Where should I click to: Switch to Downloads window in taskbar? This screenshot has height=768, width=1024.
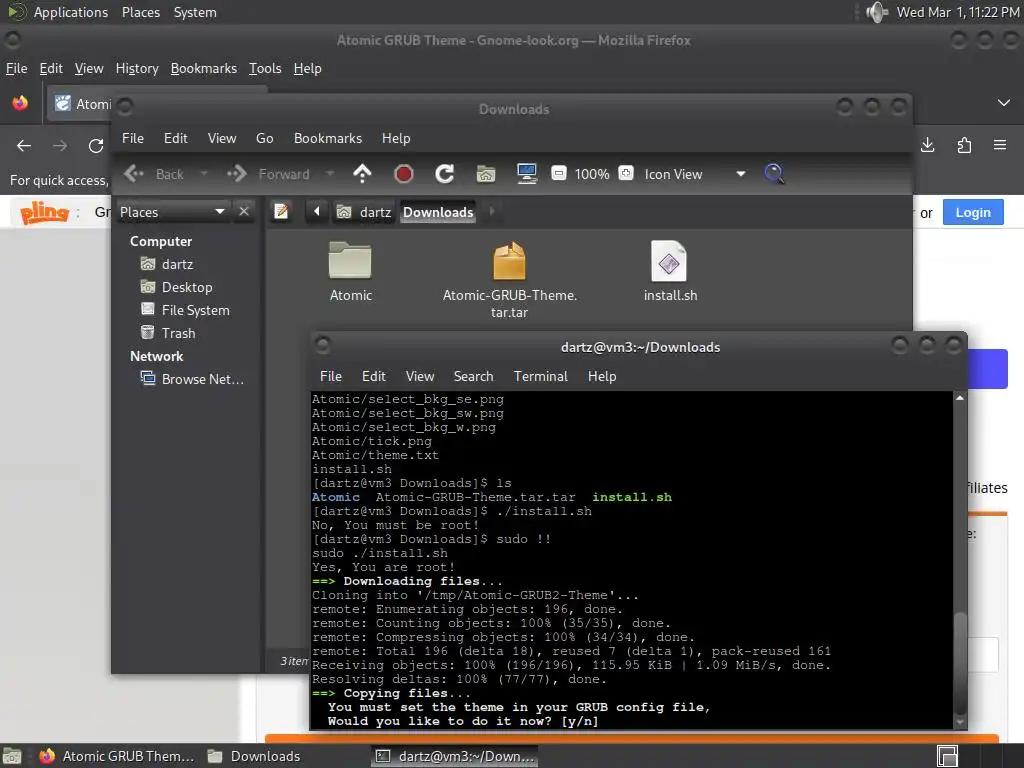point(255,756)
